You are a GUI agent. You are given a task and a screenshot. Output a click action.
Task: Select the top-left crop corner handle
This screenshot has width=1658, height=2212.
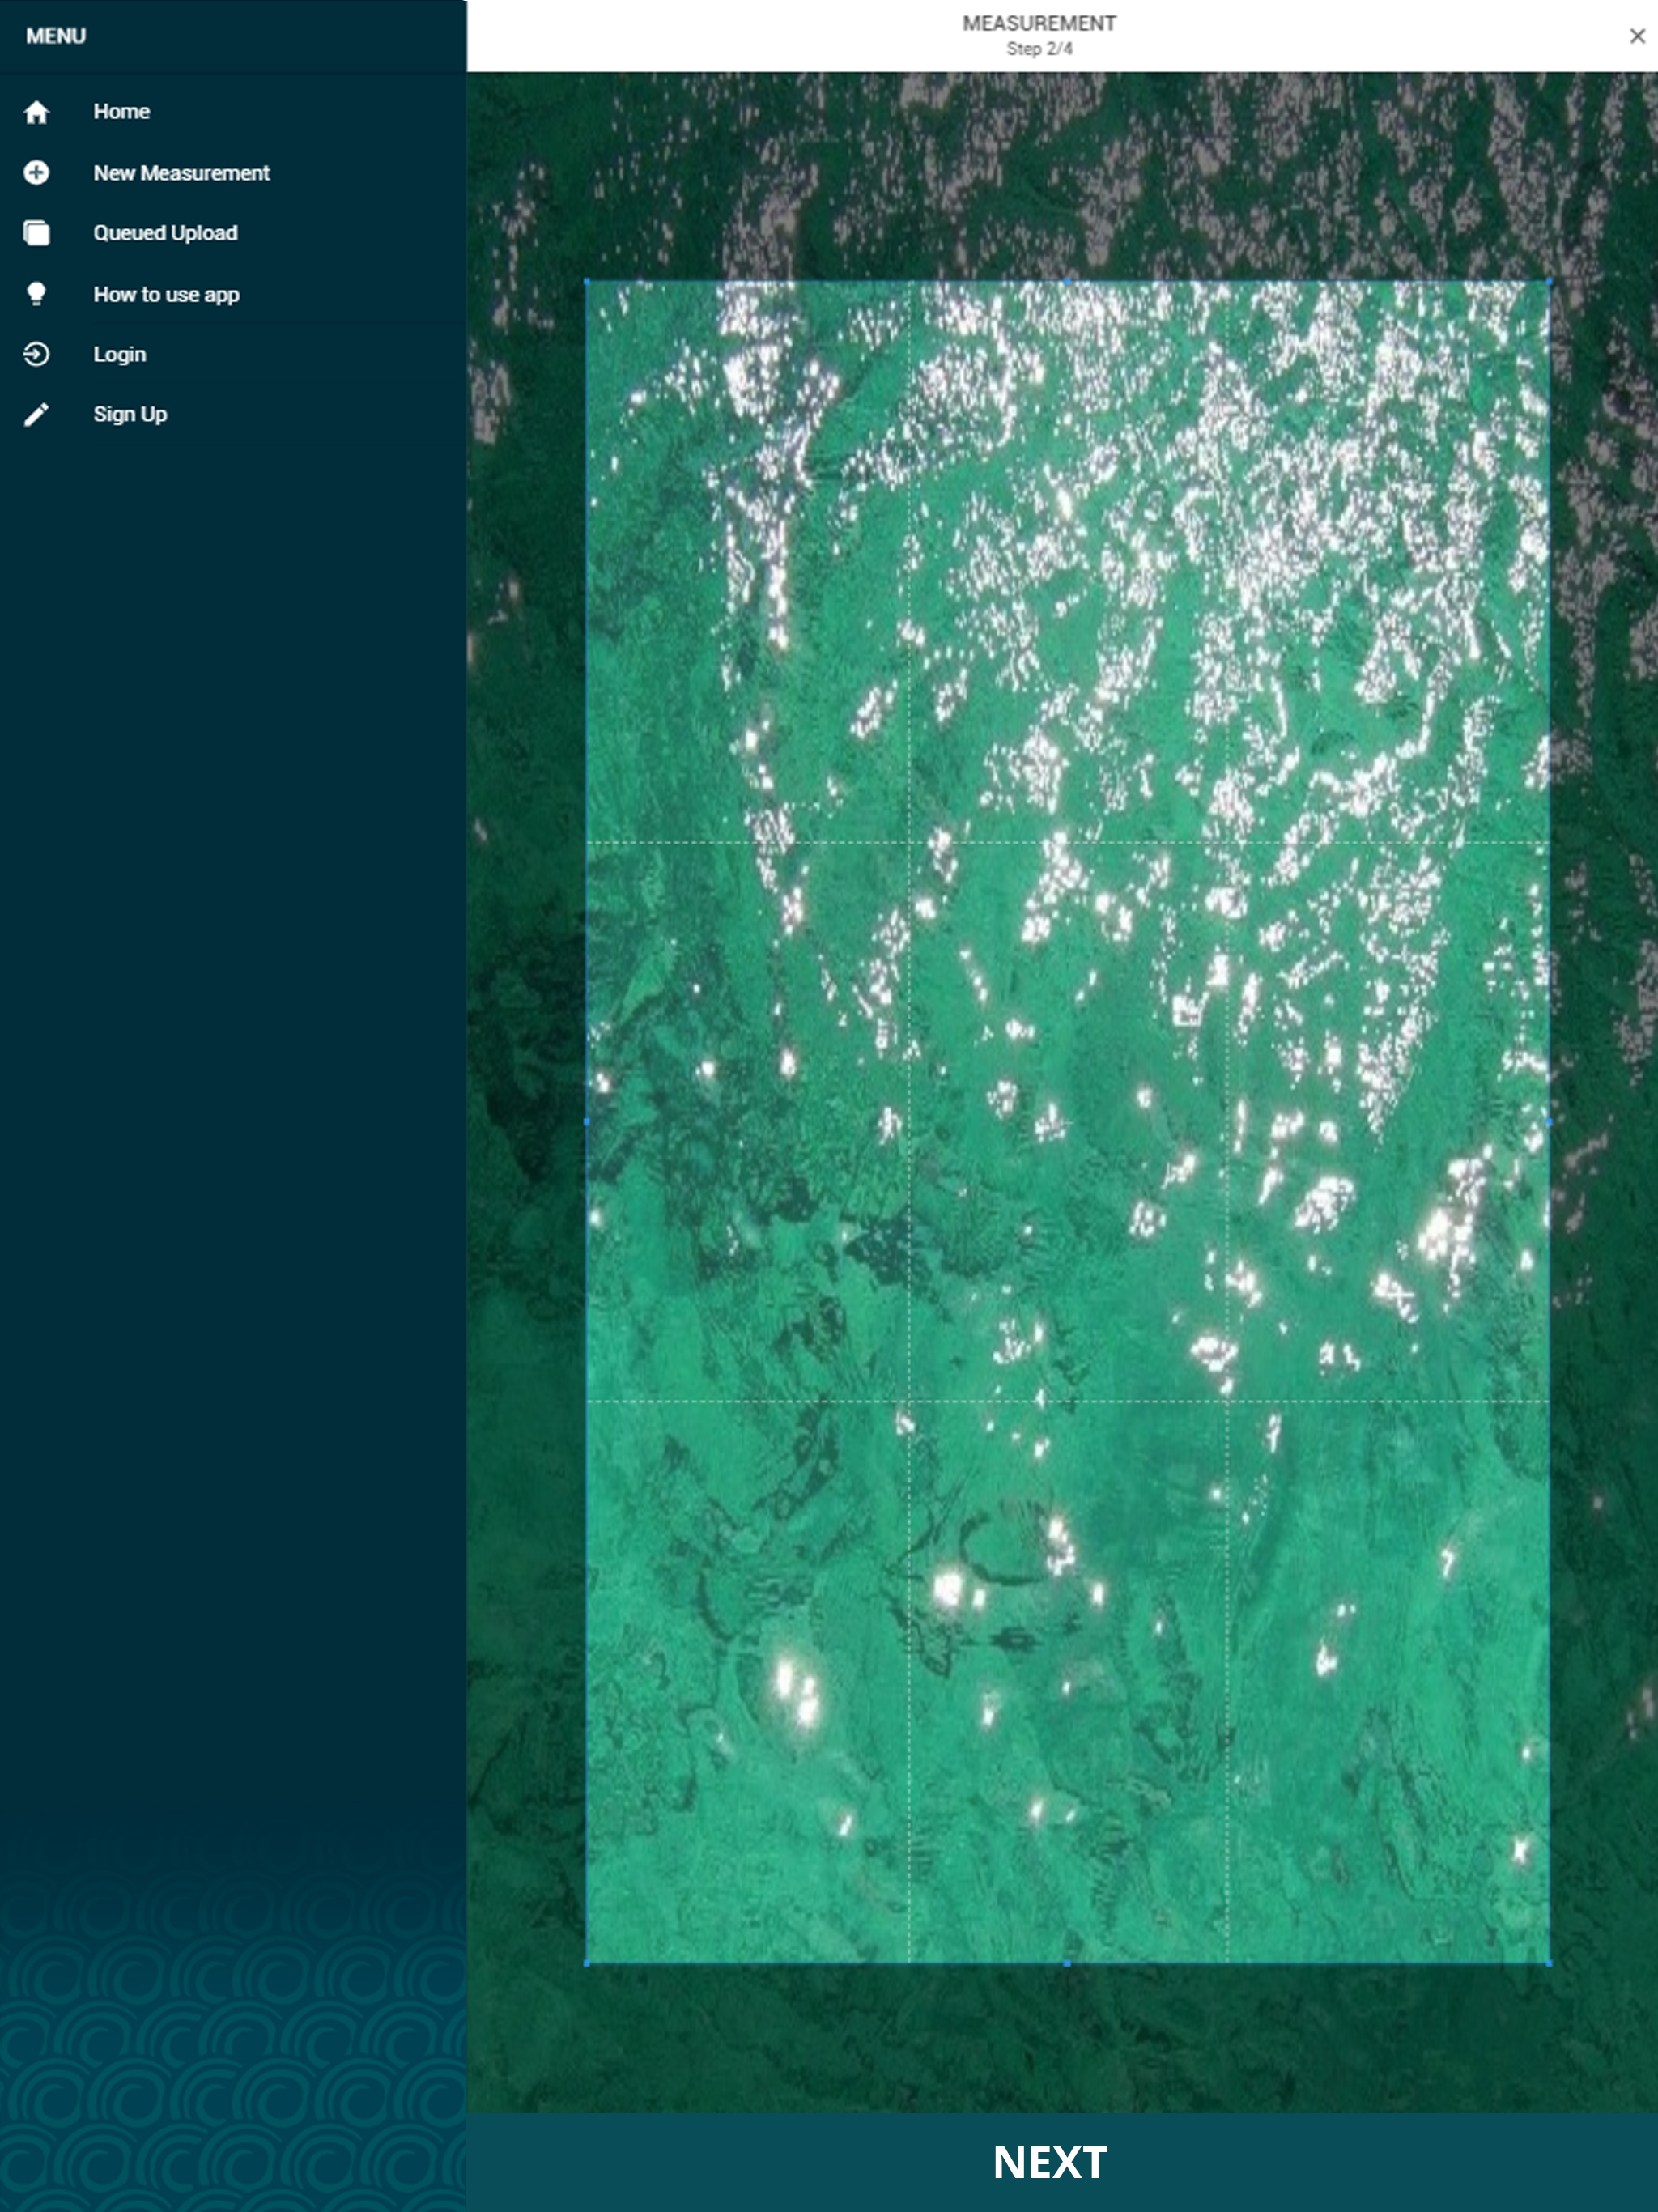tap(587, 282)
